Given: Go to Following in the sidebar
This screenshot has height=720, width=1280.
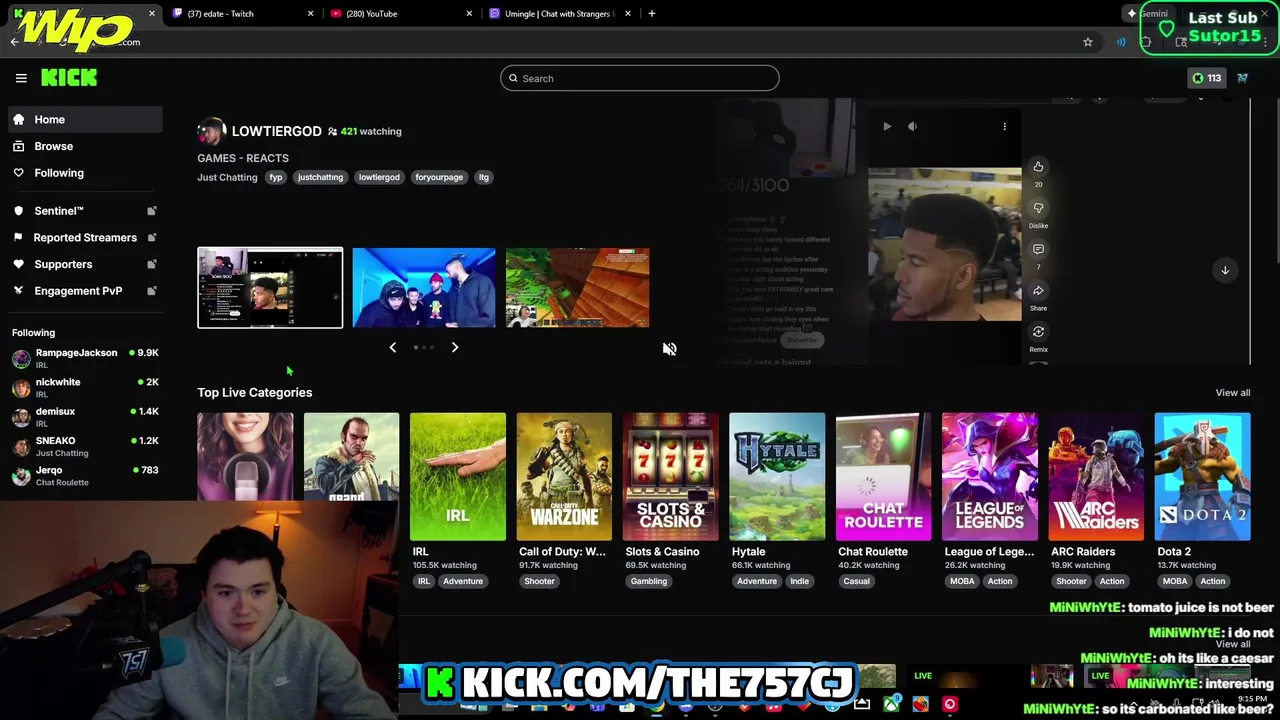Looking at the screenshot, I should coord(85,173).
